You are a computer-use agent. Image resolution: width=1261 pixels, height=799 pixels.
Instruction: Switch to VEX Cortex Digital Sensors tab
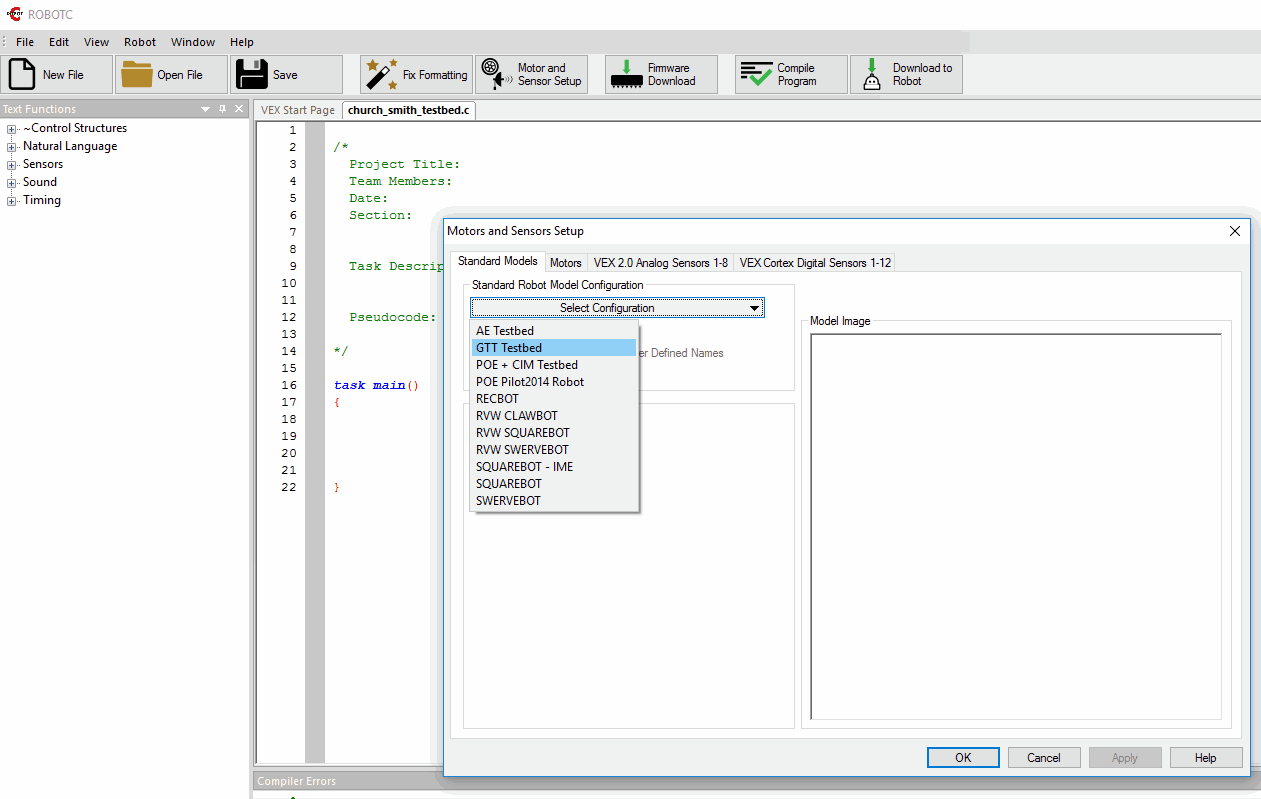pyautogui.click(x=815, y=263)
